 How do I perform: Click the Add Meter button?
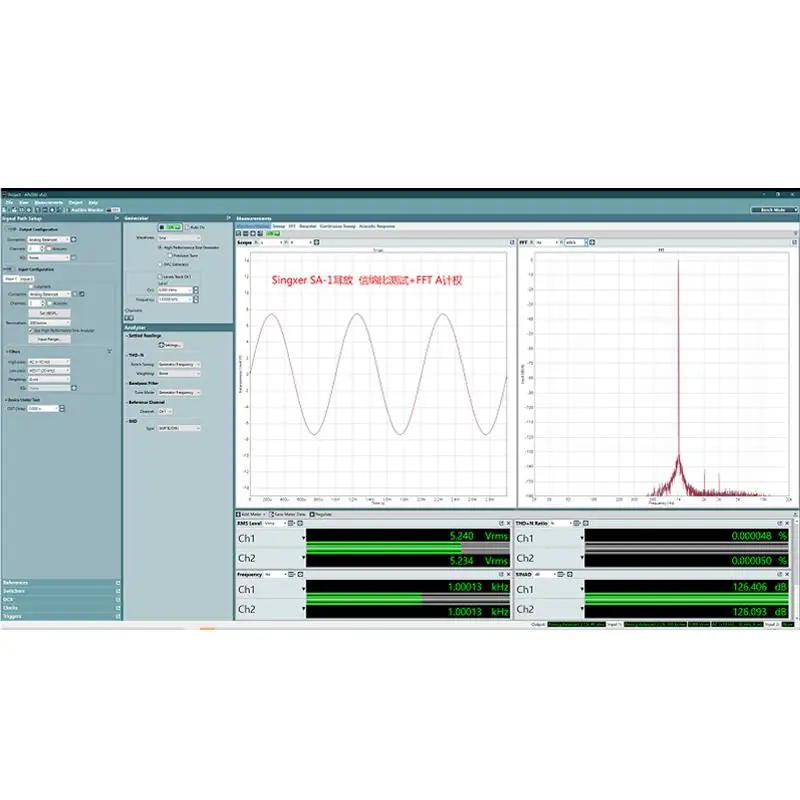[x=251, y=514]
